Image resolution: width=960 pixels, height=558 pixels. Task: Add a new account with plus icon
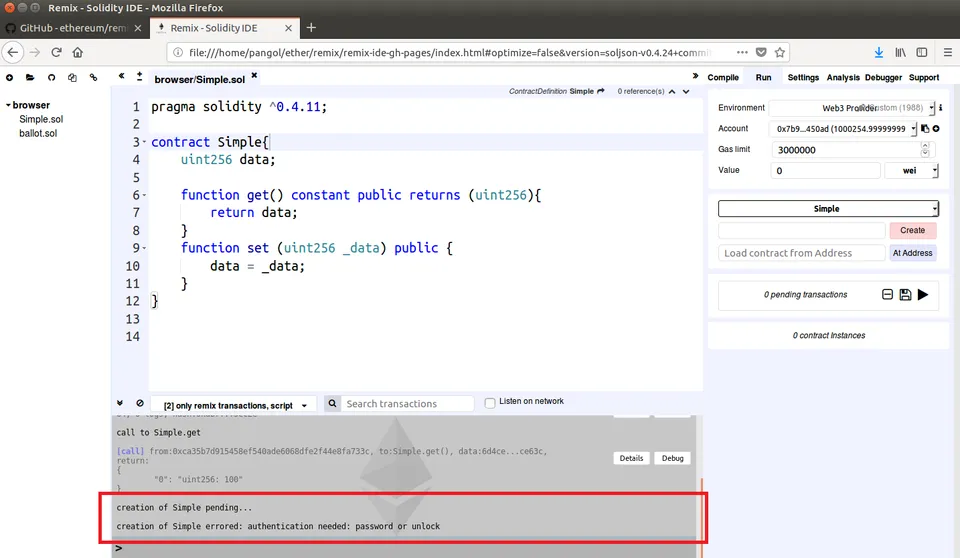[x=936, y=129]
